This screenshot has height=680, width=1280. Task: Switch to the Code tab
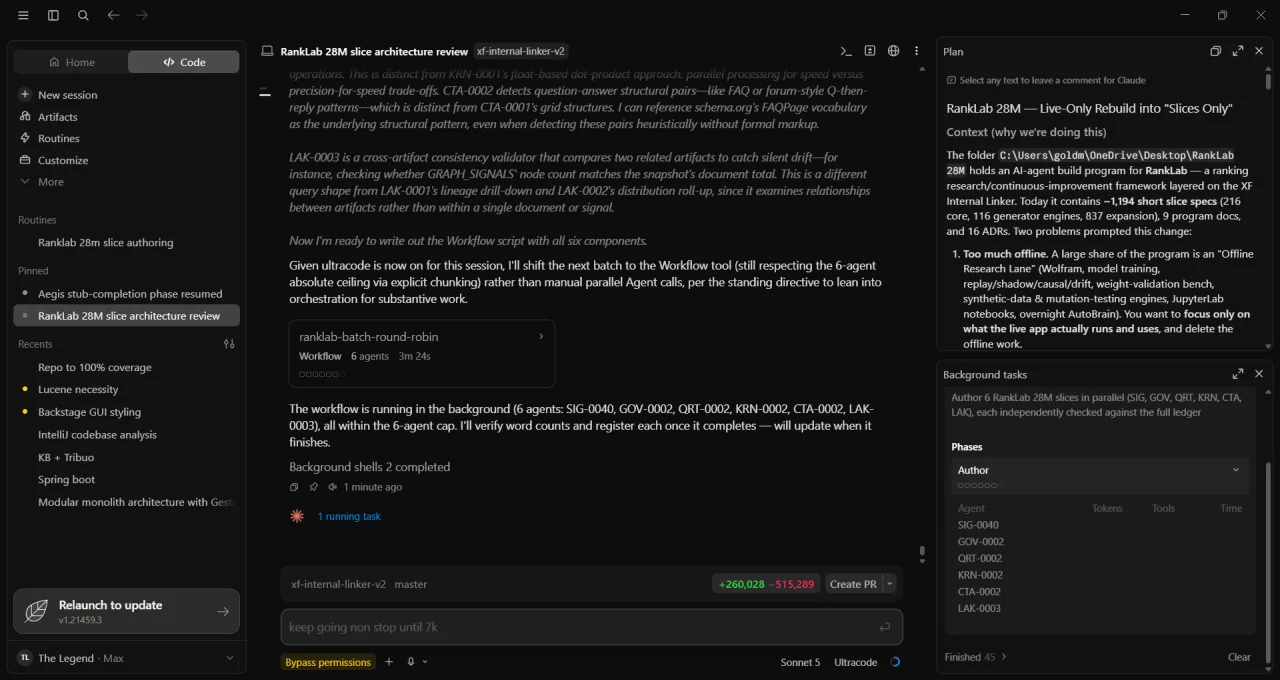[184, 62]
